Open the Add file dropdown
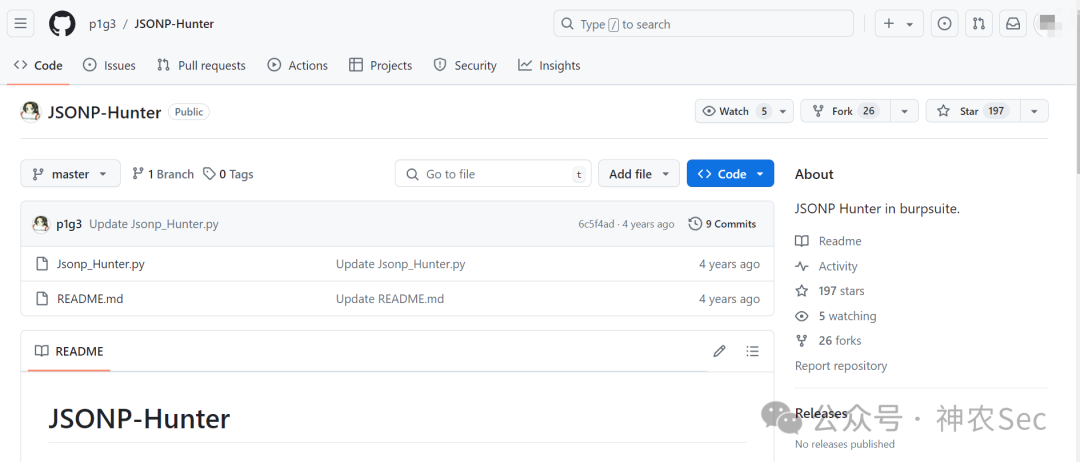Image resolution: width=1080 pixels, height=462 pixels. (638, 174)
